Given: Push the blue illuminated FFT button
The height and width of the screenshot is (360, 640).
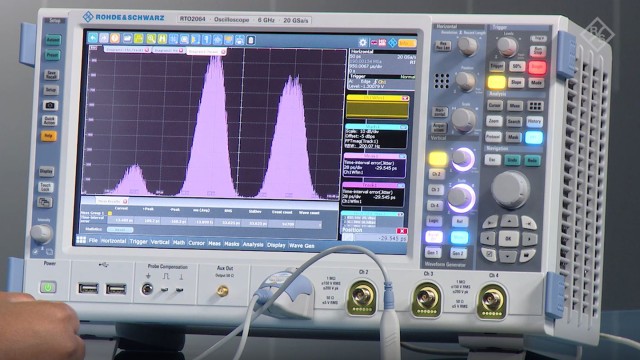Looking at the screenshot, I should tap(533, 138).
